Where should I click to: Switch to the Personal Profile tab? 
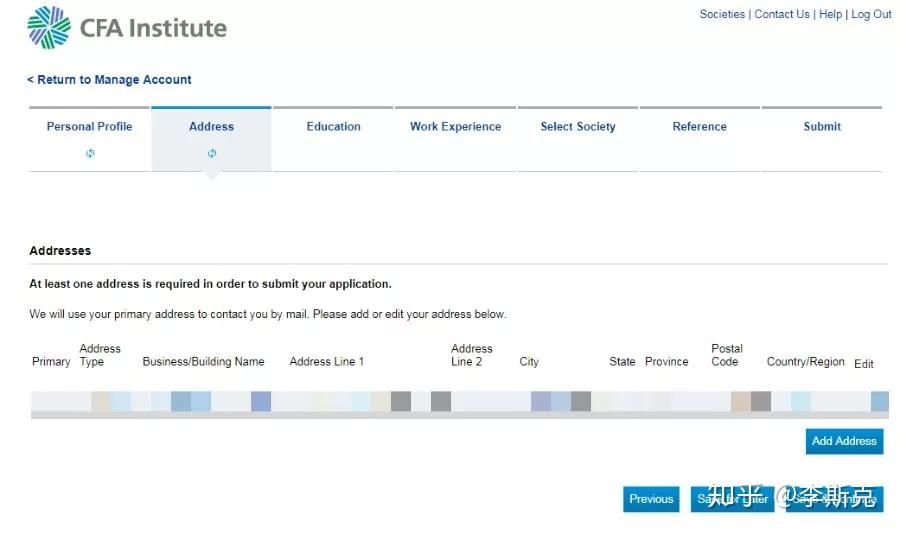click(90, 127)
